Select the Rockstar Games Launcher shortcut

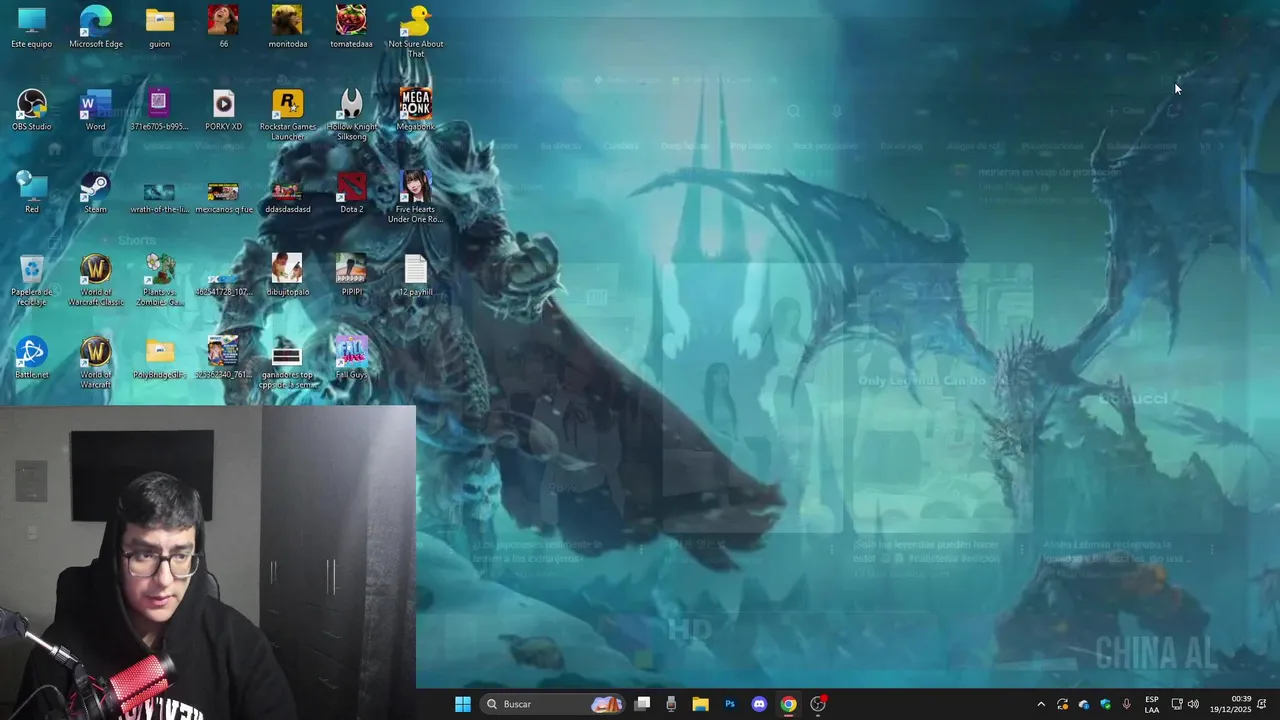(288, 114)
